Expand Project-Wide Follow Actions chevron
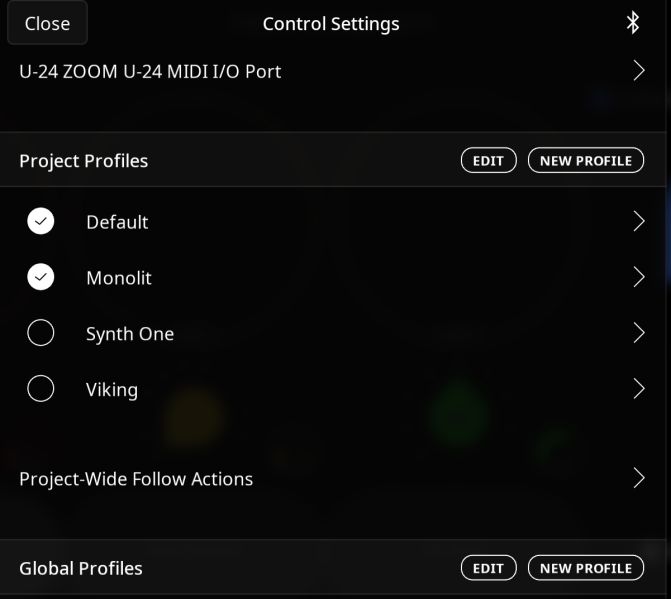 [x=638, y=478]
